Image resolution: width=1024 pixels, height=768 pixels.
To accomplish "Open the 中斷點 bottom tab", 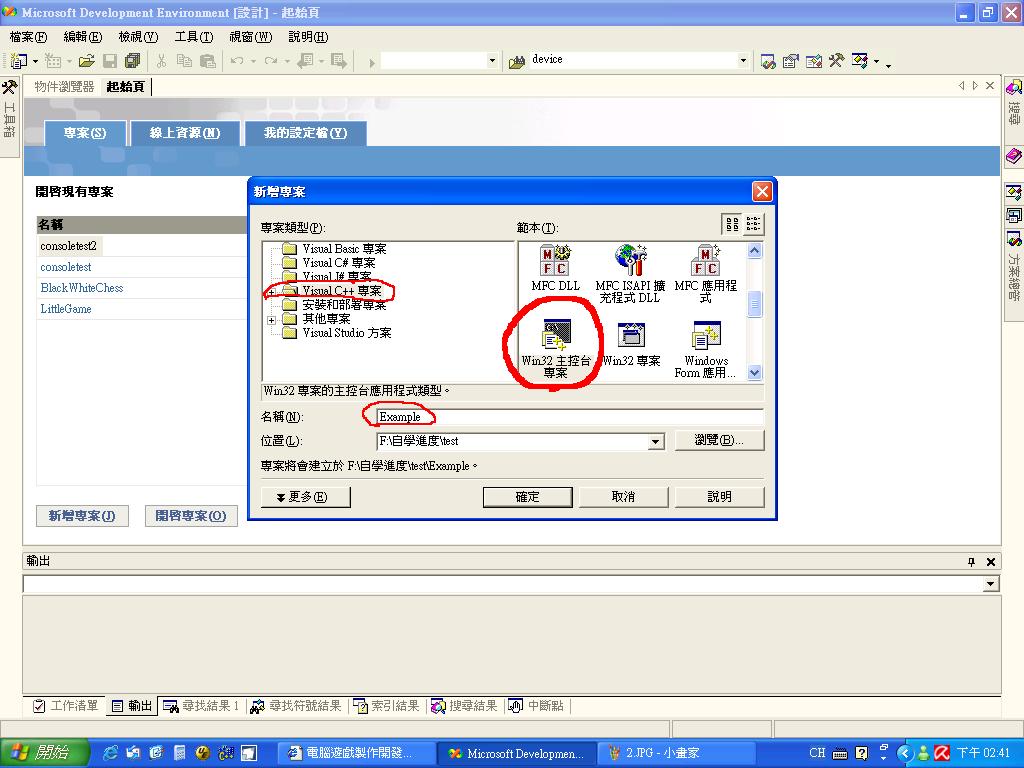I will 536,706.
